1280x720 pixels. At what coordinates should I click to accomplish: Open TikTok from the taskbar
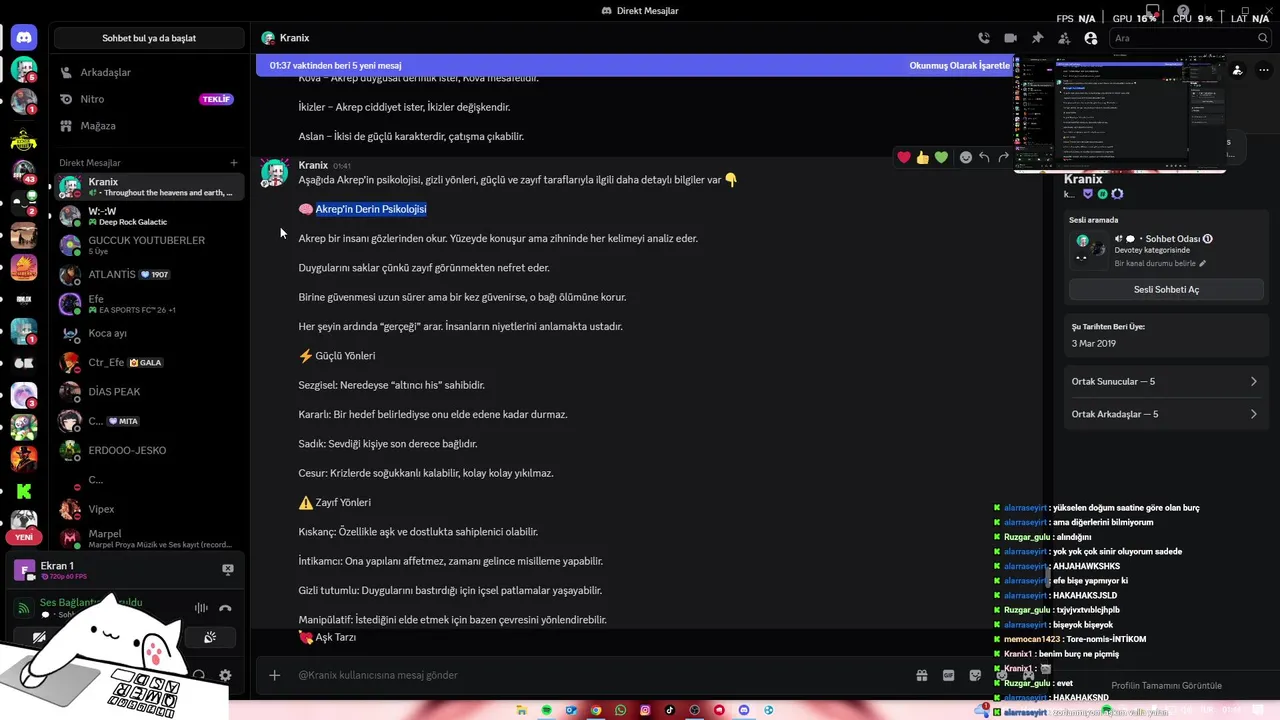tap(670, 710)
